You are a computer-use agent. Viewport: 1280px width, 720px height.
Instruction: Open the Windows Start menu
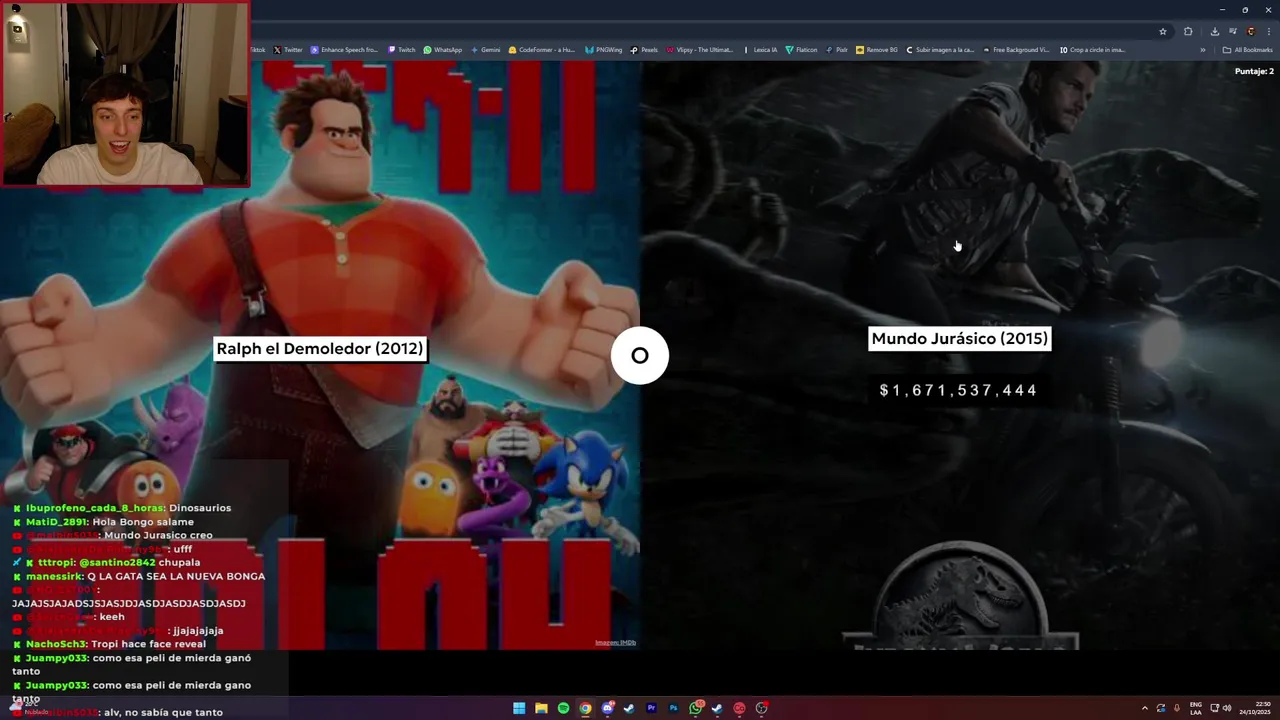[x=519, y=708]
